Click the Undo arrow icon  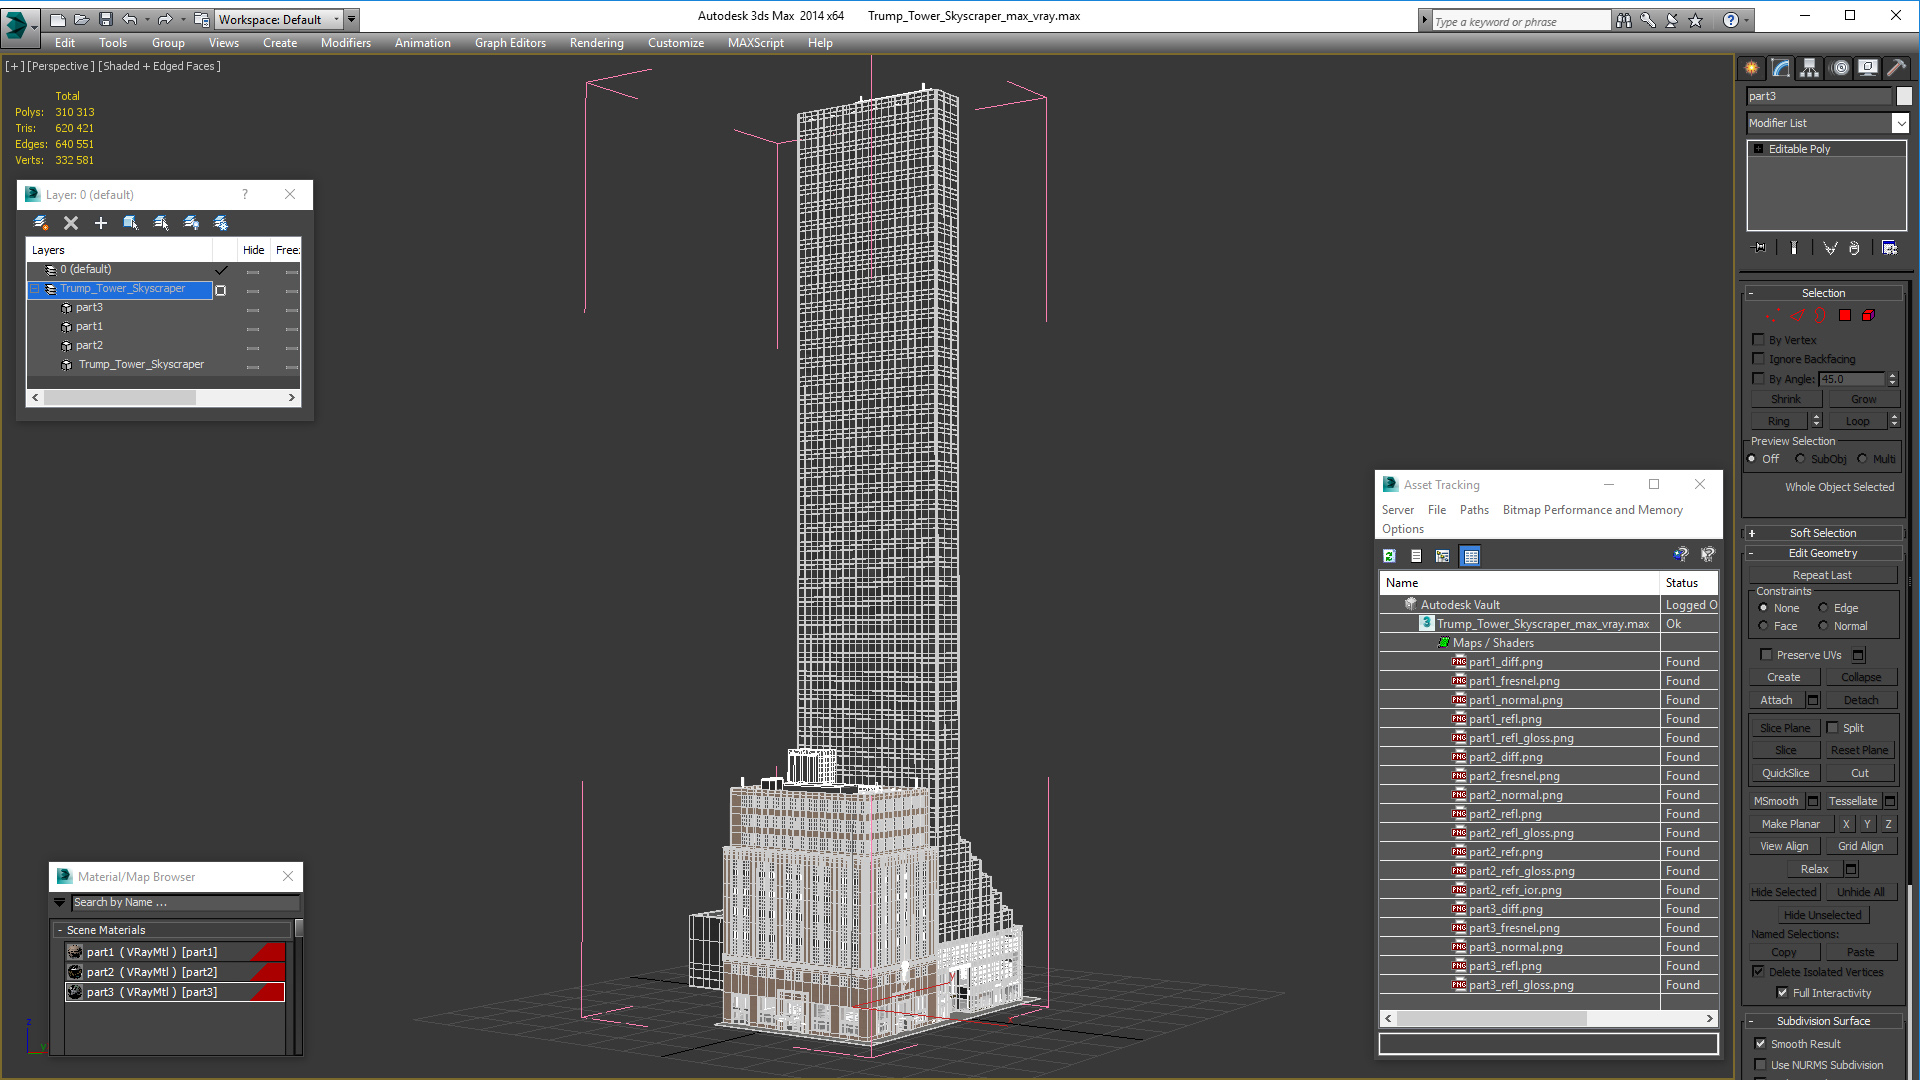[x=130, y=19]
